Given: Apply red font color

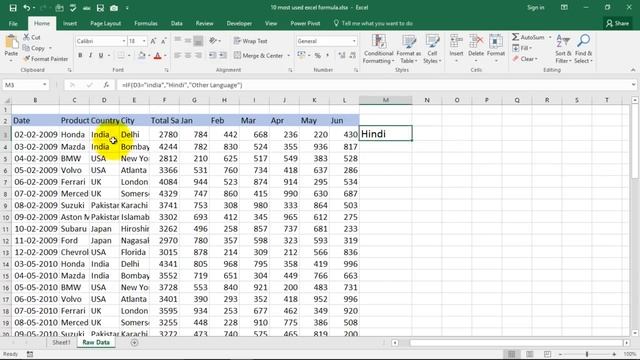Looking at the screenshot, I should (x=158, y=56).
